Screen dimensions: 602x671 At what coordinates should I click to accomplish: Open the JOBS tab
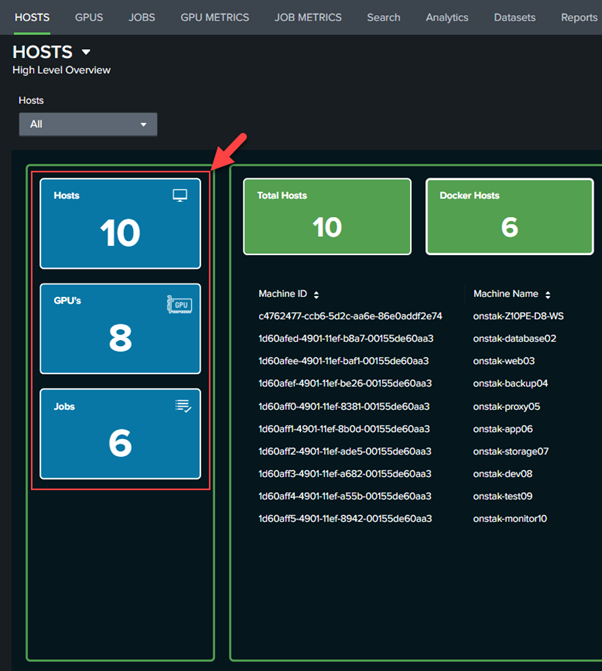tap(142, 17)
